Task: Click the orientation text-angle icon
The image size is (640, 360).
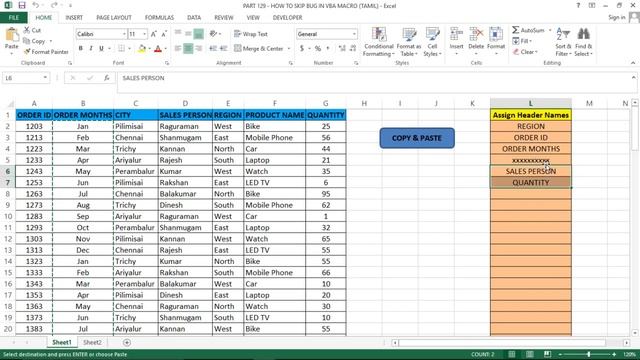Action: pyautogui.click(x=213, y=34)
